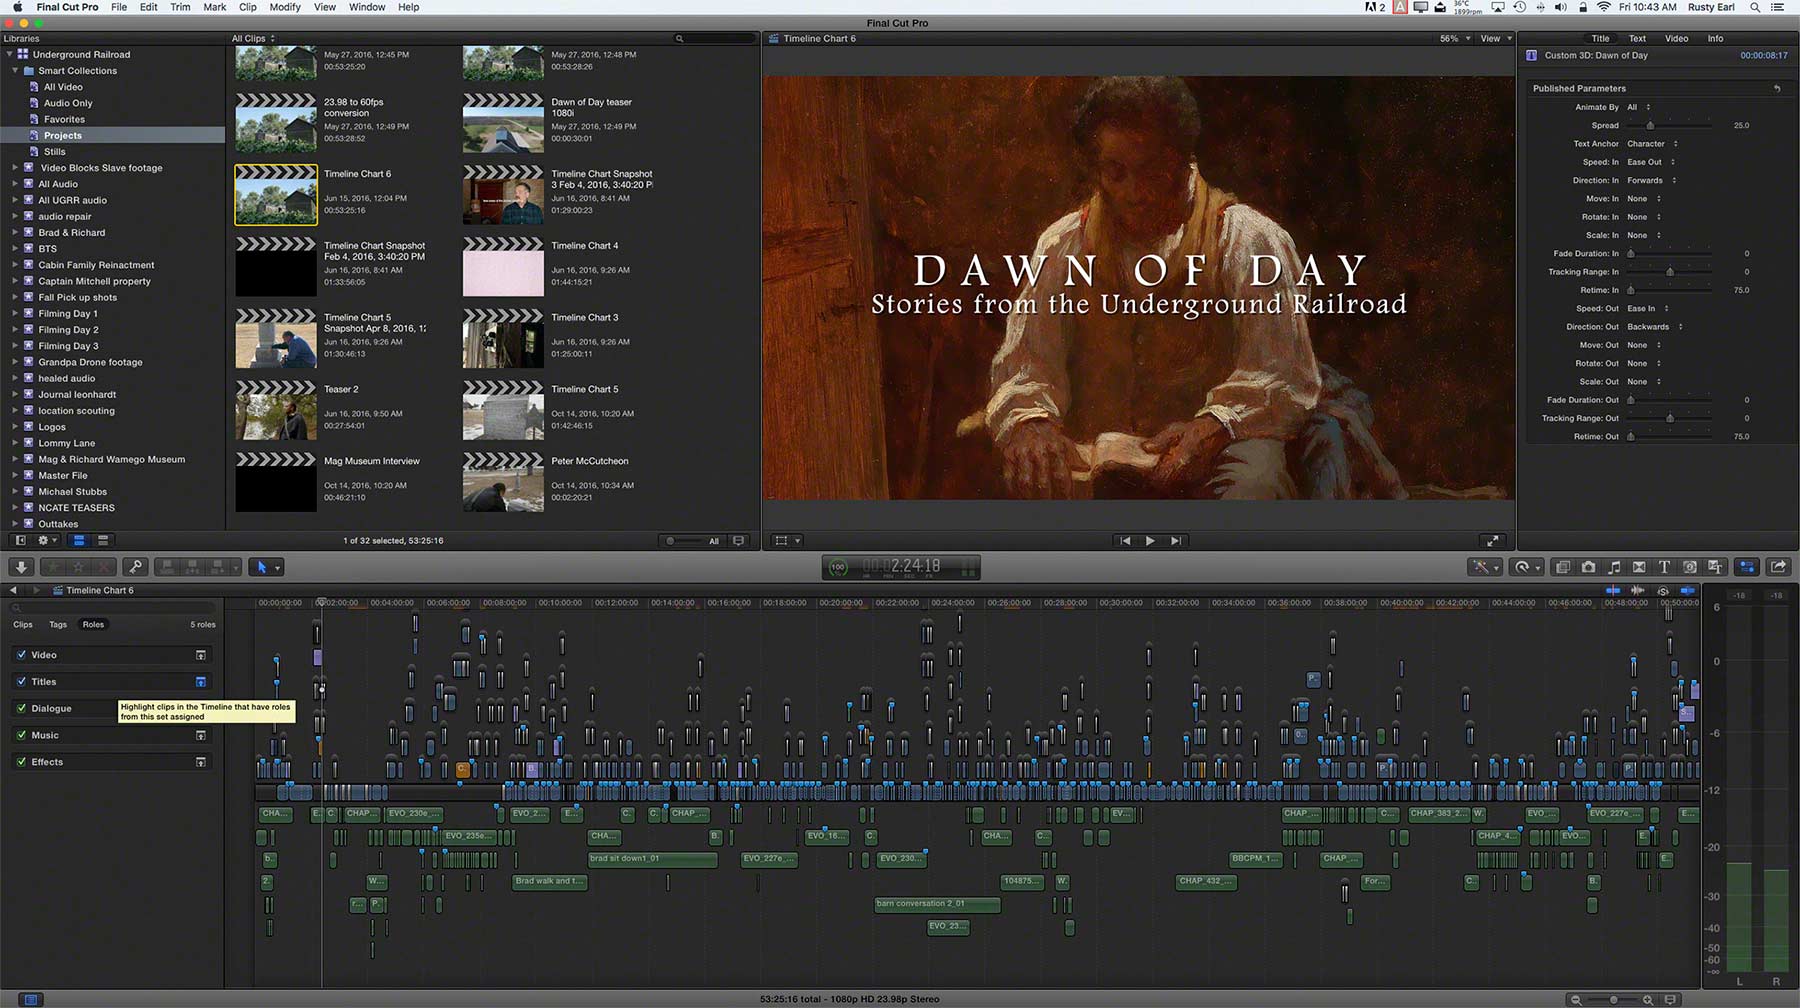The height and width of the screenshot is (1008, 1800).
Task: Enter full-screen viewer playback
Action: pos(1493,541)
